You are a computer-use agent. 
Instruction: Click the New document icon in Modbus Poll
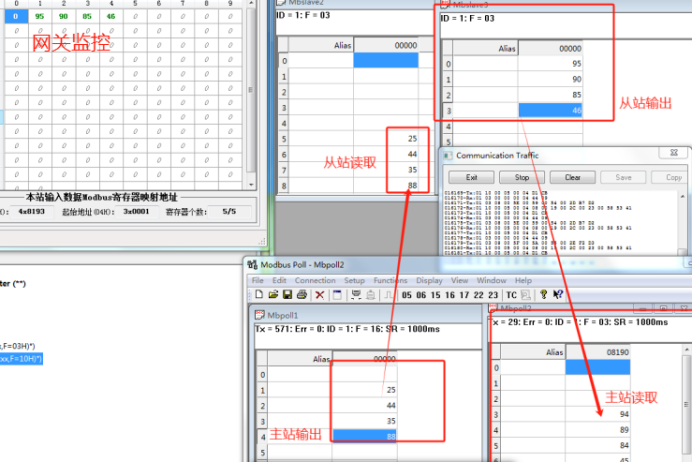point(259,295)
